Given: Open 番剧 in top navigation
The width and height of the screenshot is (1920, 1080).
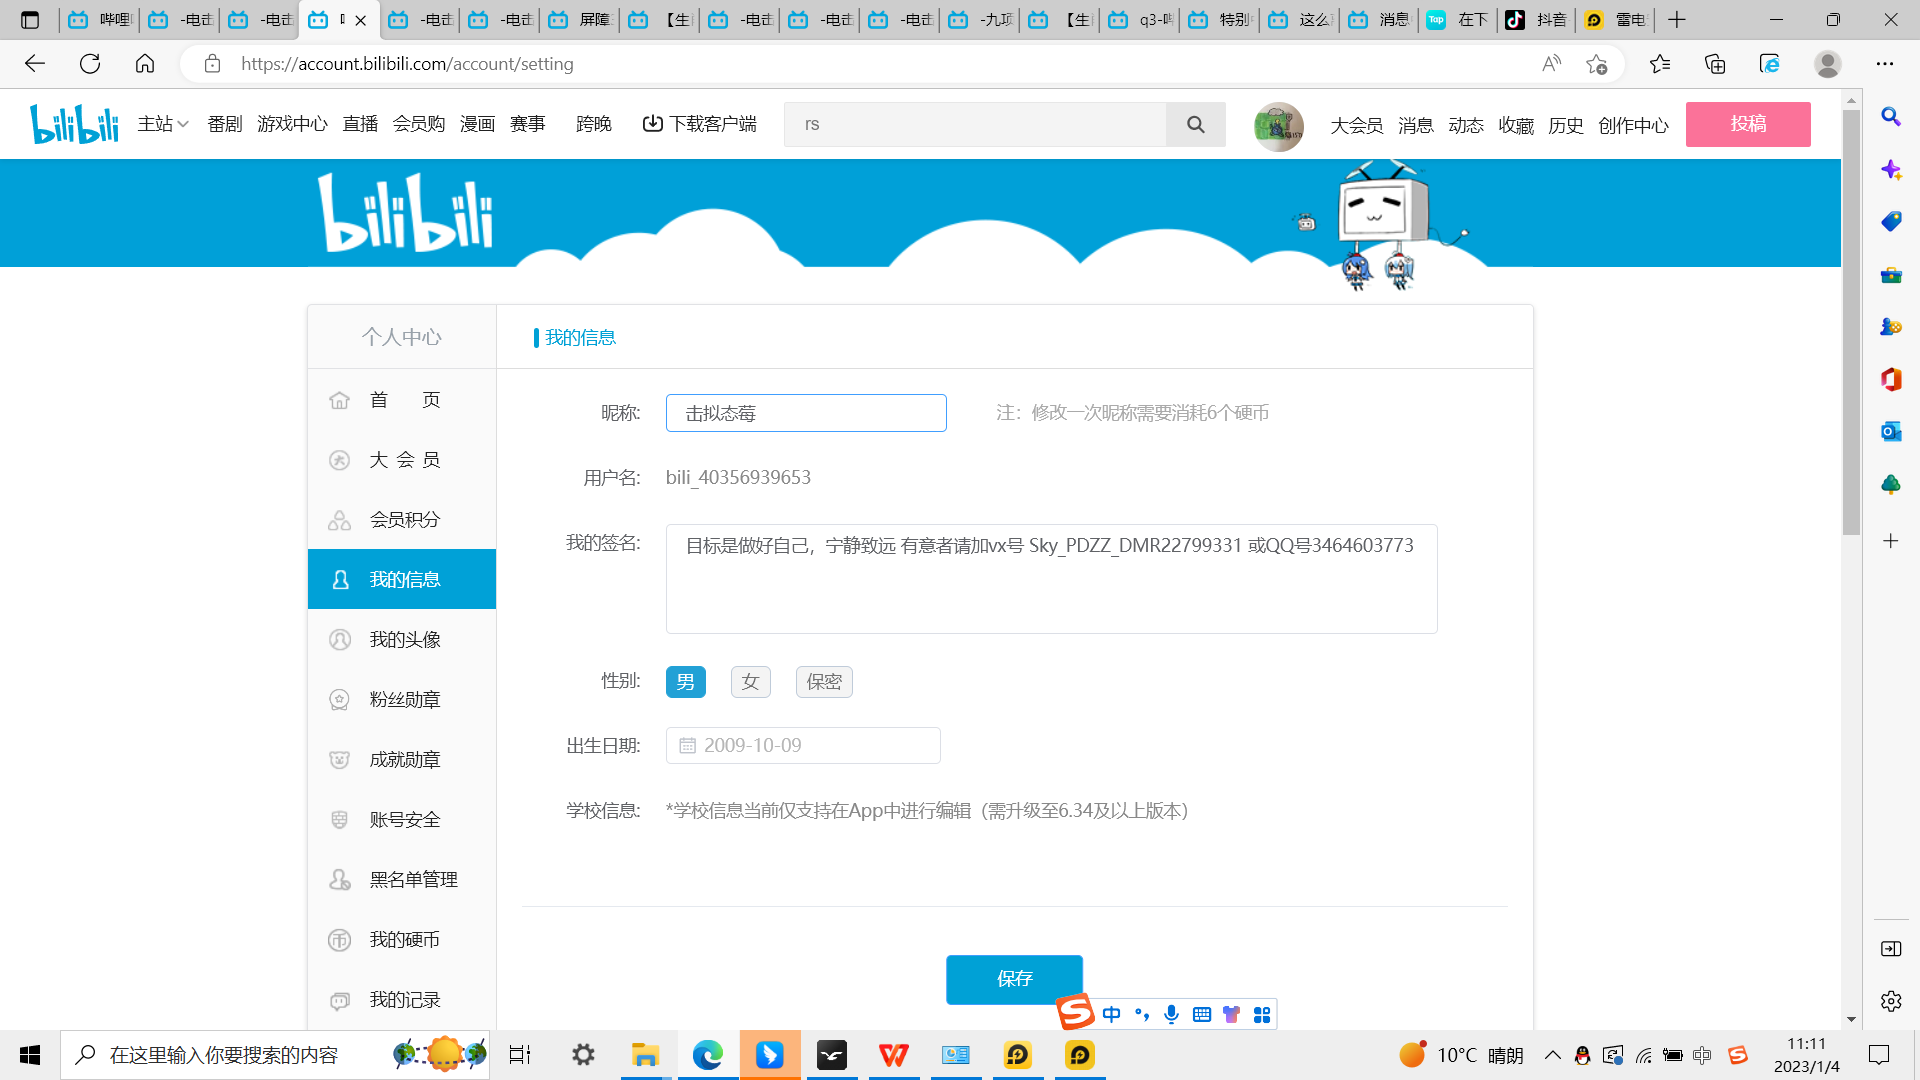Looking at the screenshot, I should (x=225, y=124).
